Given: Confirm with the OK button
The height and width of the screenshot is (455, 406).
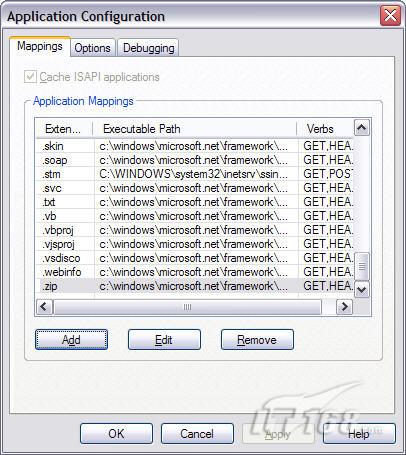Looking at the screenshot, I should 116,434.
